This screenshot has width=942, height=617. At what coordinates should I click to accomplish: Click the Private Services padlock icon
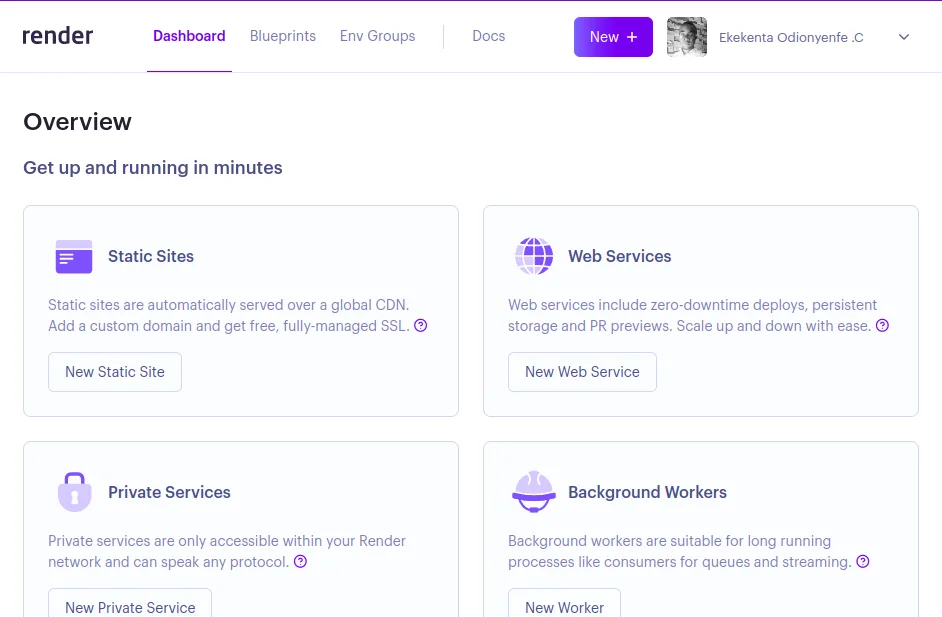coord(74,492)
